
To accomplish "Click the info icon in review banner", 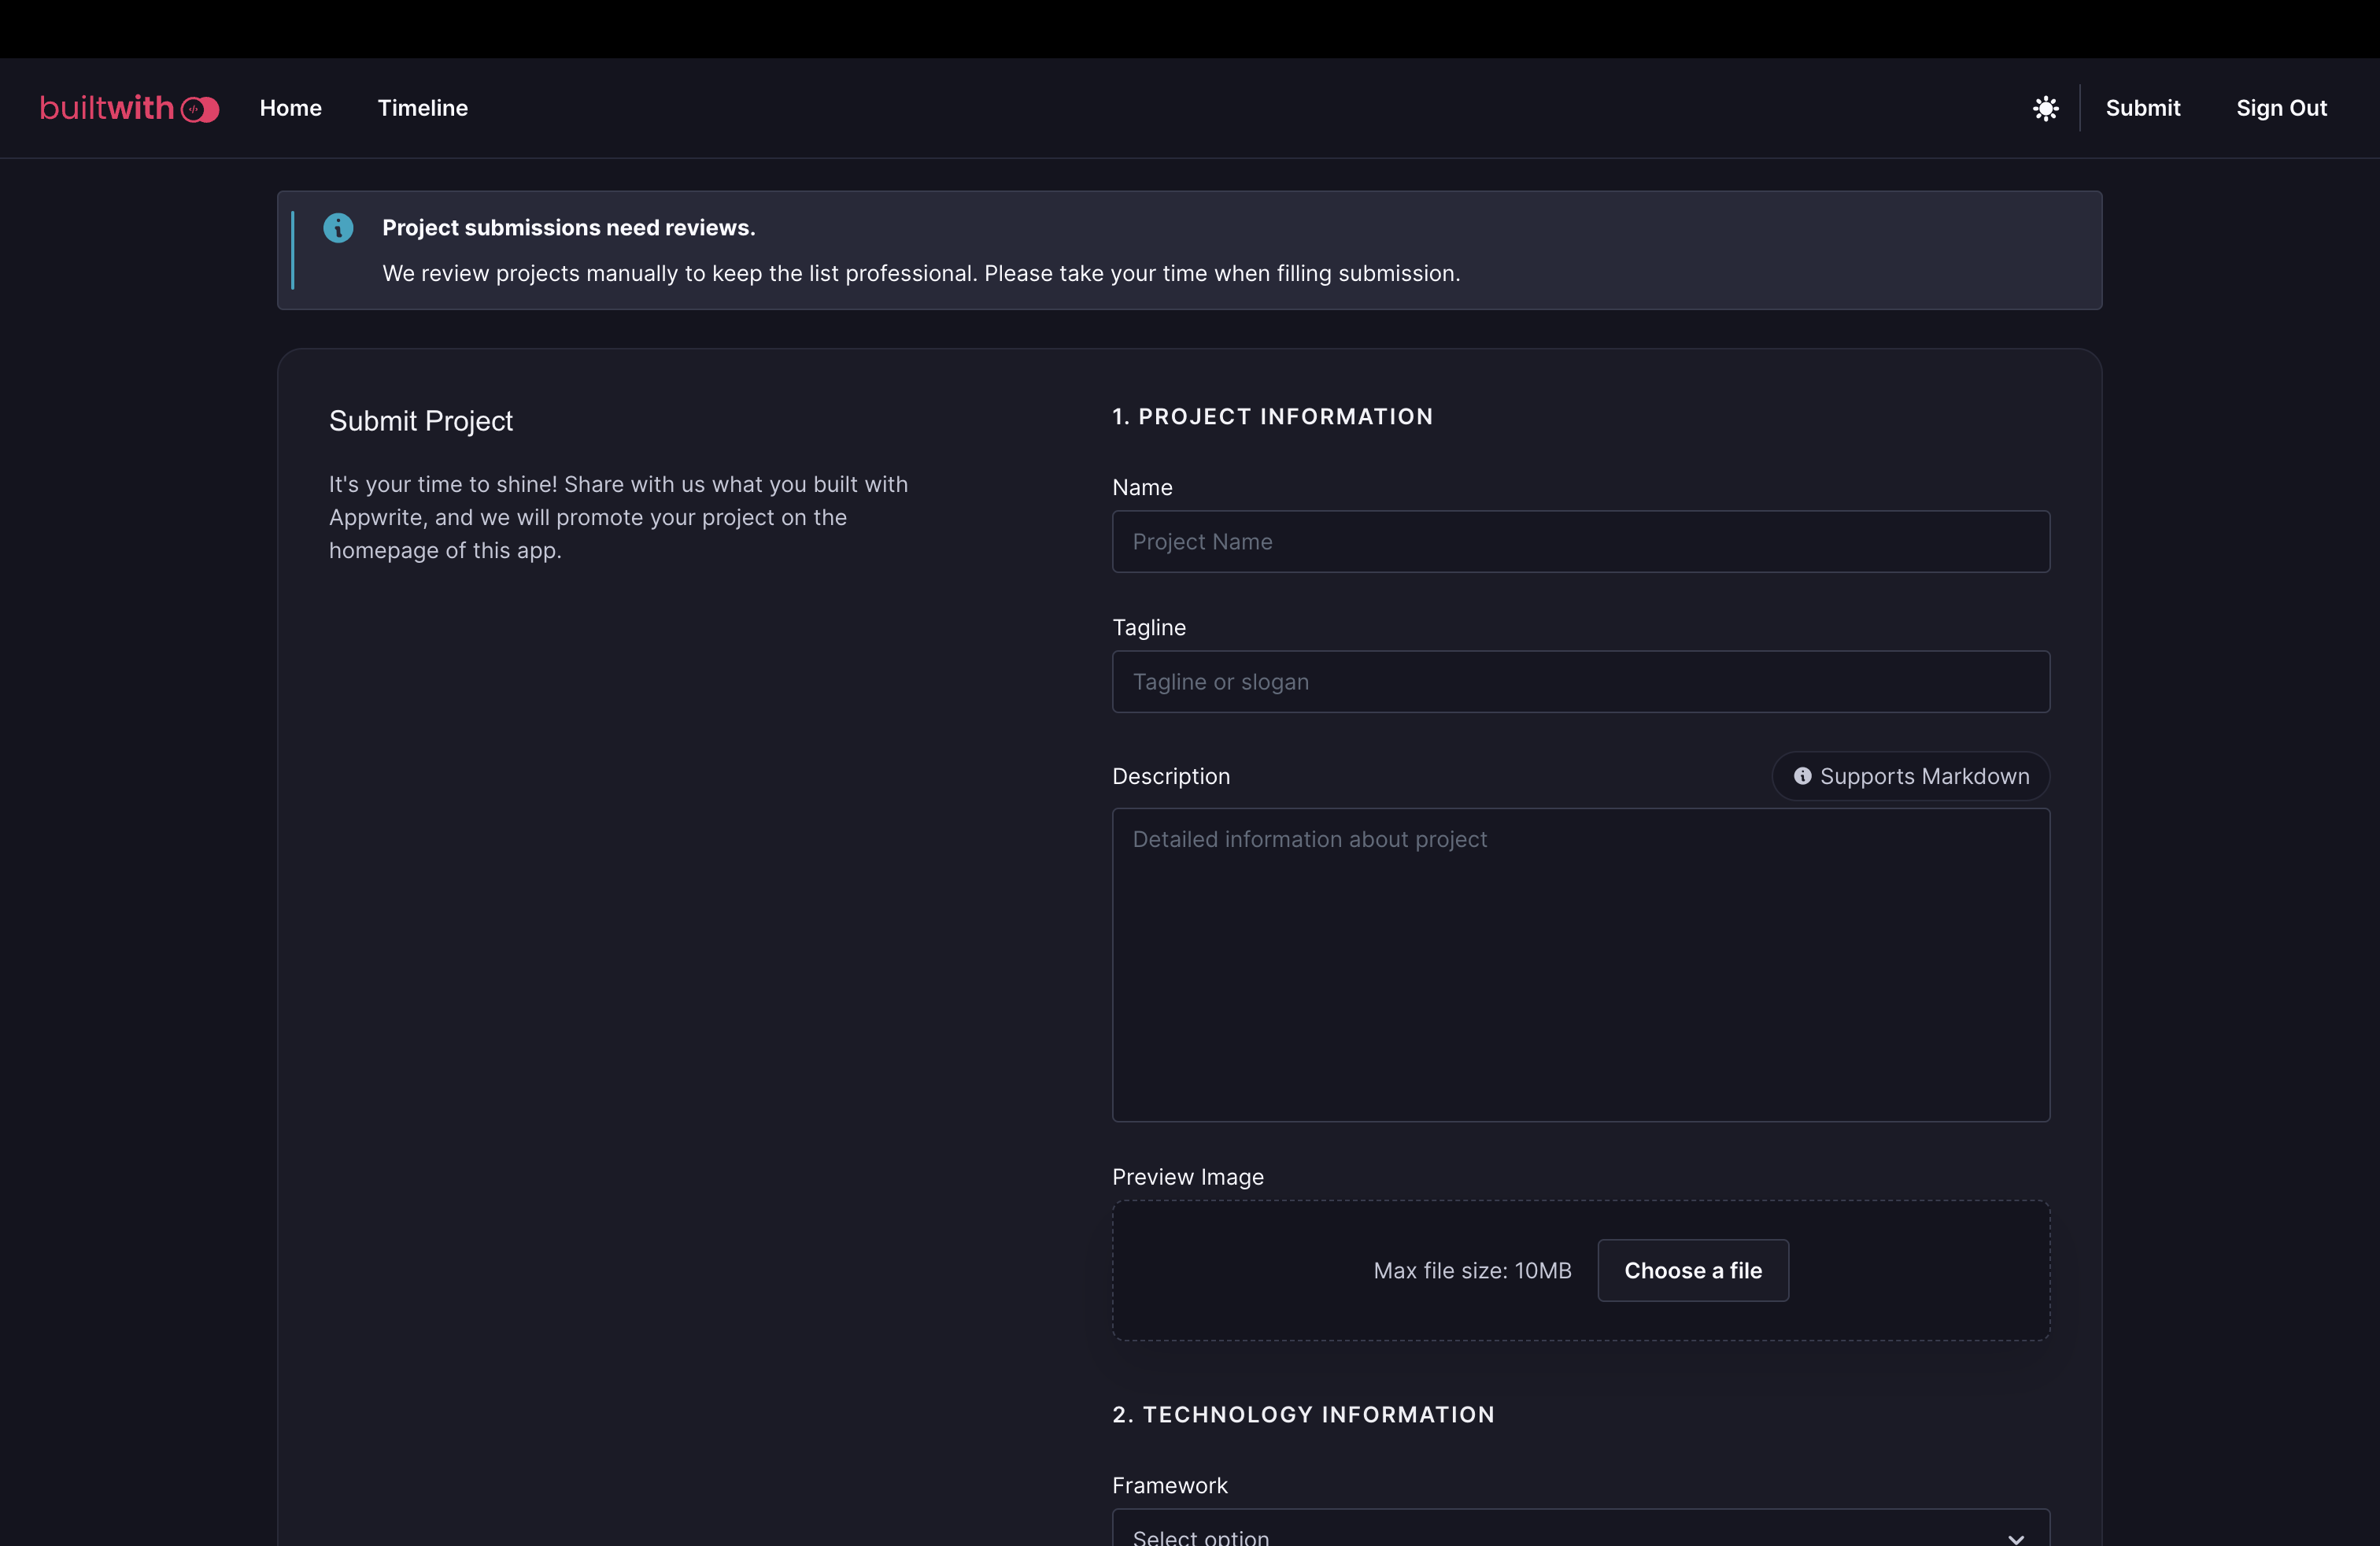I will point(338,228).
